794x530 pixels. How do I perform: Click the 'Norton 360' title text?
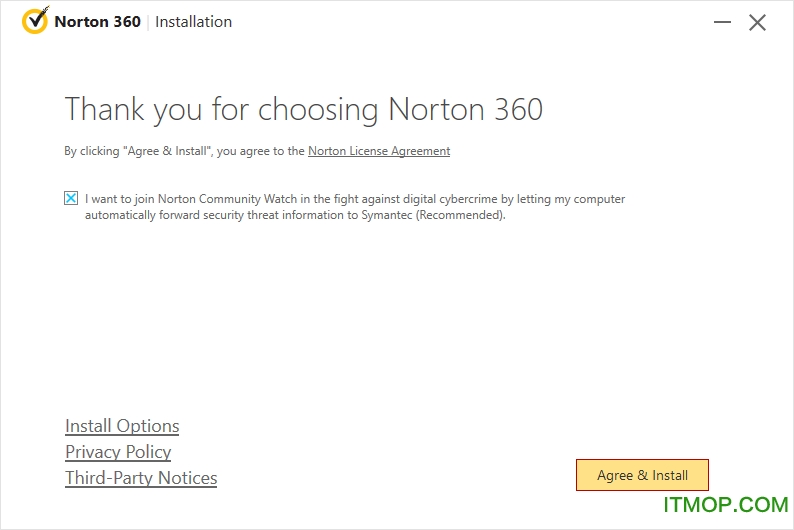click(x=97, y=22)
